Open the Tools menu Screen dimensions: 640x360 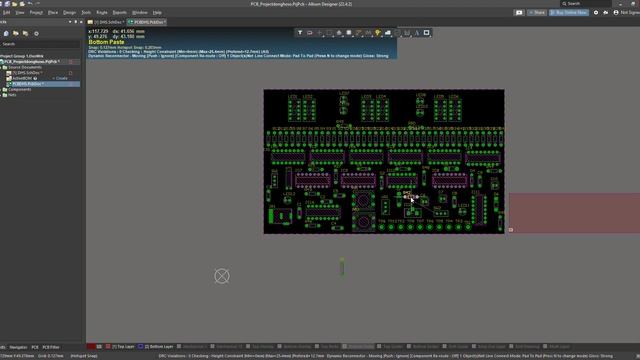click(86, 13)
